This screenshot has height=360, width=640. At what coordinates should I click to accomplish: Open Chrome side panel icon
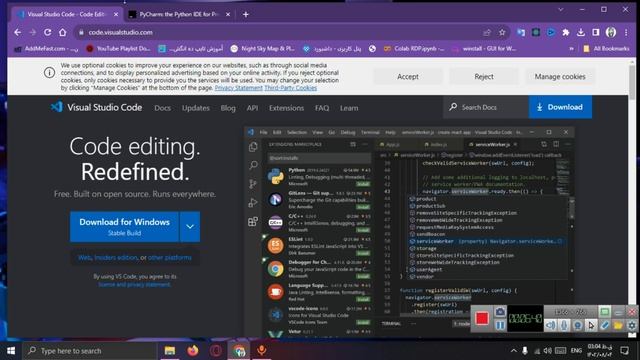pos(596,32)
